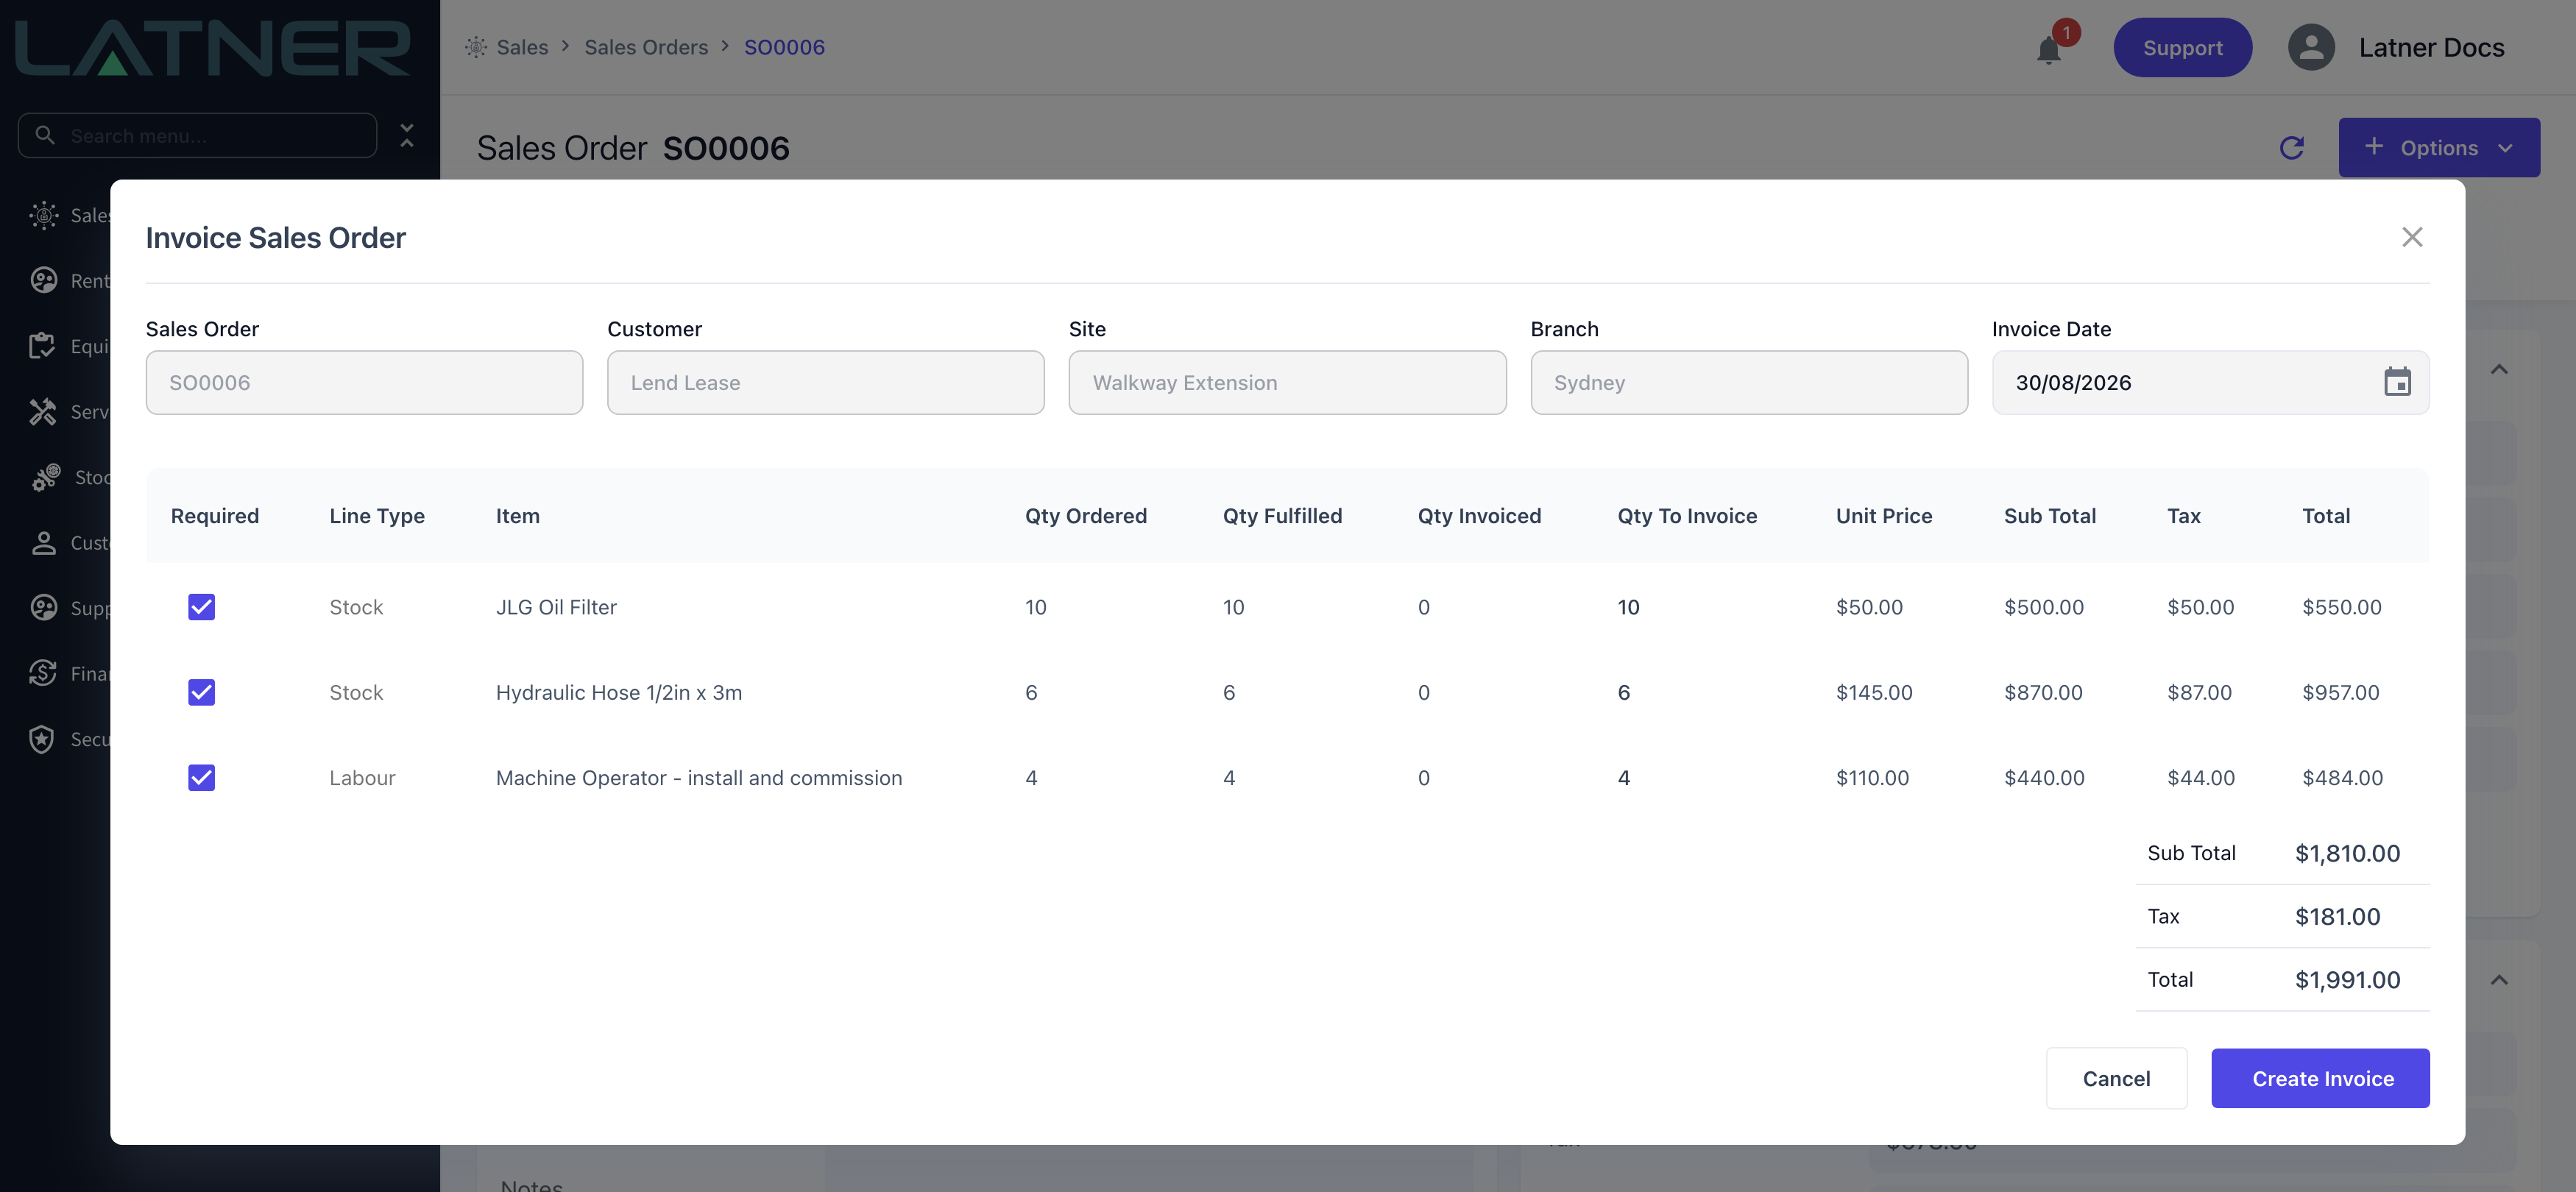Click the $181.00 tax value

point(2337,916)
